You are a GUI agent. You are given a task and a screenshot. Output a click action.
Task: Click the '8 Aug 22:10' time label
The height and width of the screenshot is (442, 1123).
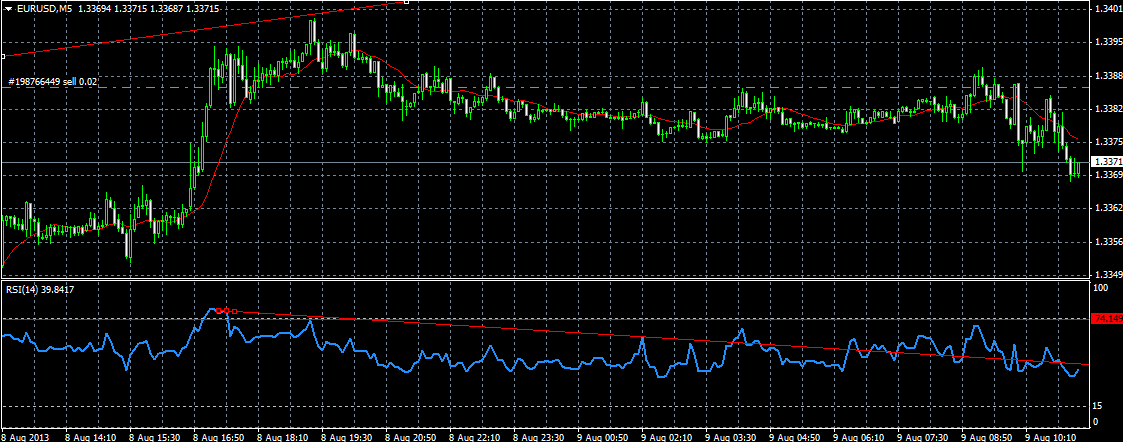(476, 436)
